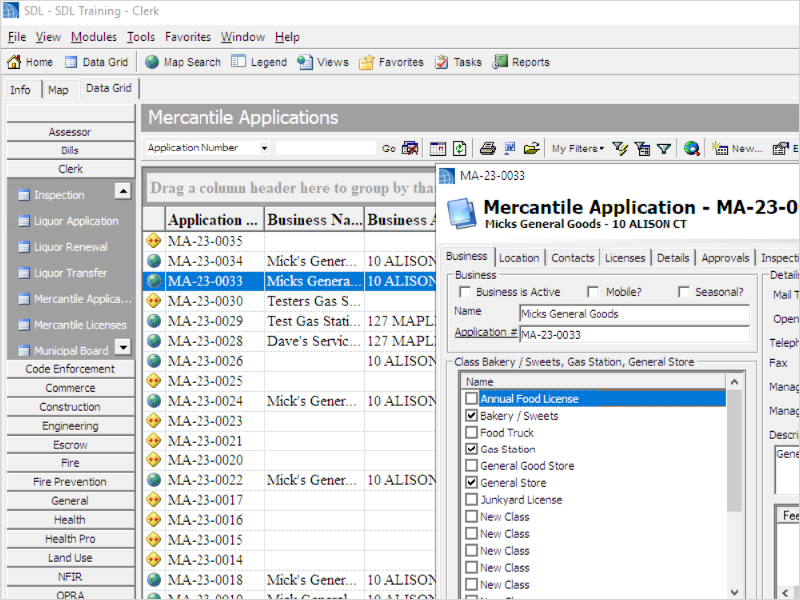Open Application Number search dropdown

click(x=264, y=148)
